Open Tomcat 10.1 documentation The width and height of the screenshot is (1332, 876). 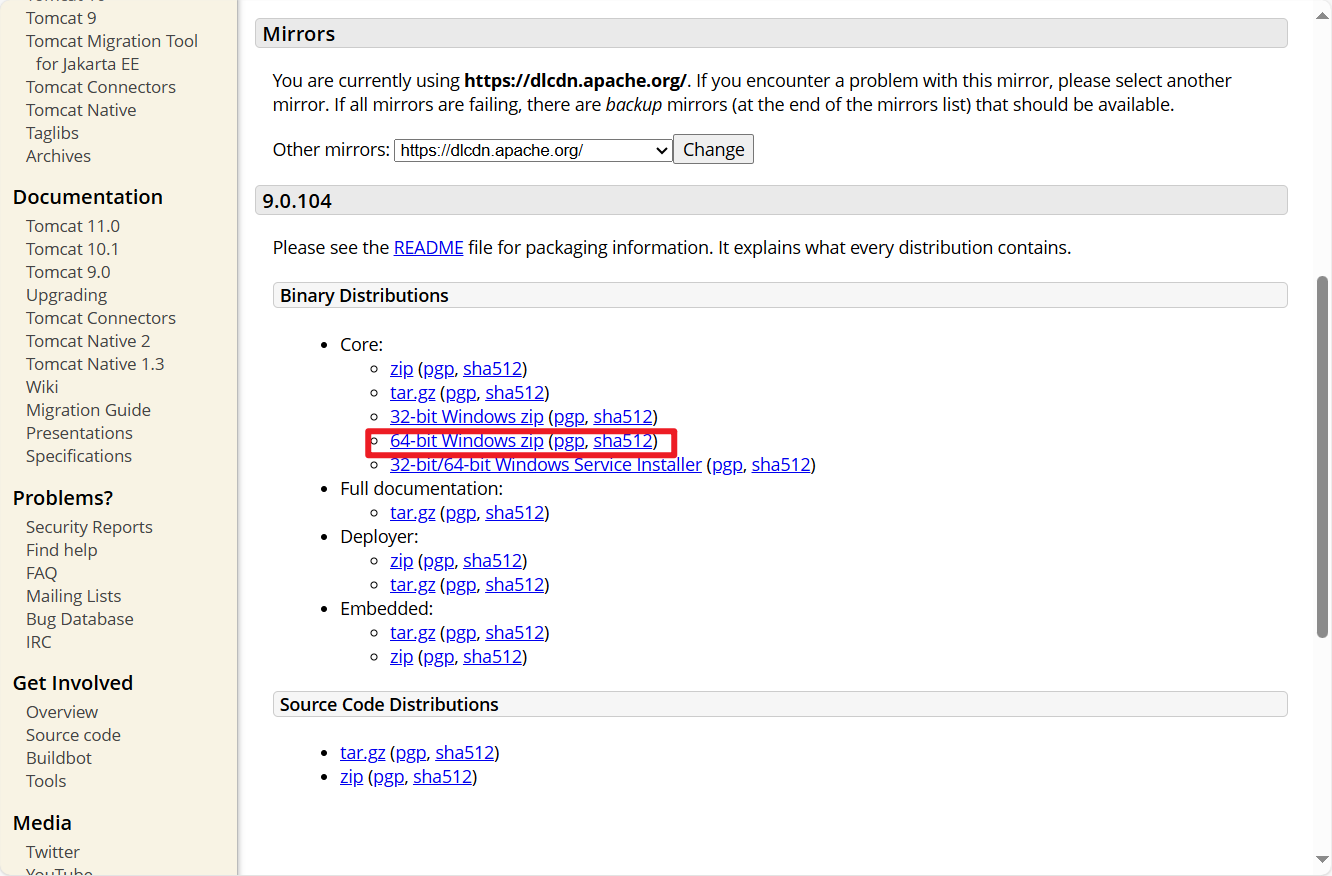coord(72,249)
